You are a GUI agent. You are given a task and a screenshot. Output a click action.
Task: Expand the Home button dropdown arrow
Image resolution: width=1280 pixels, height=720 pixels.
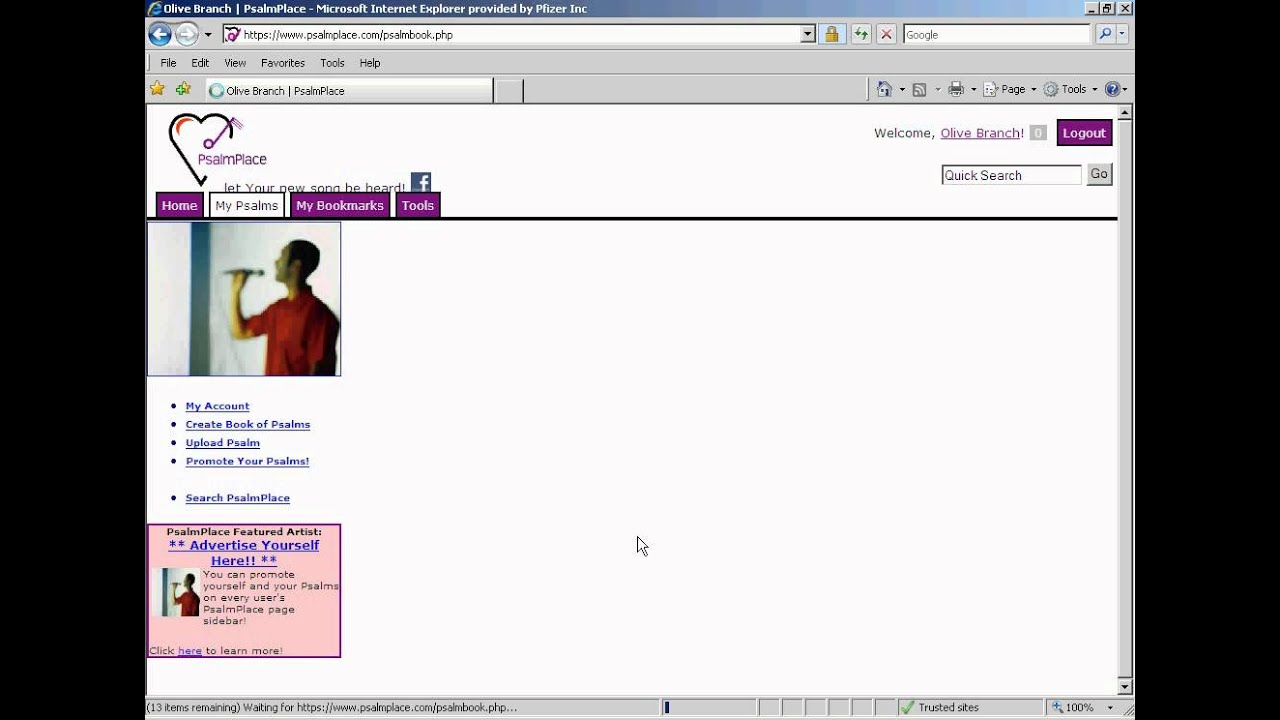[x=902, y=89]
